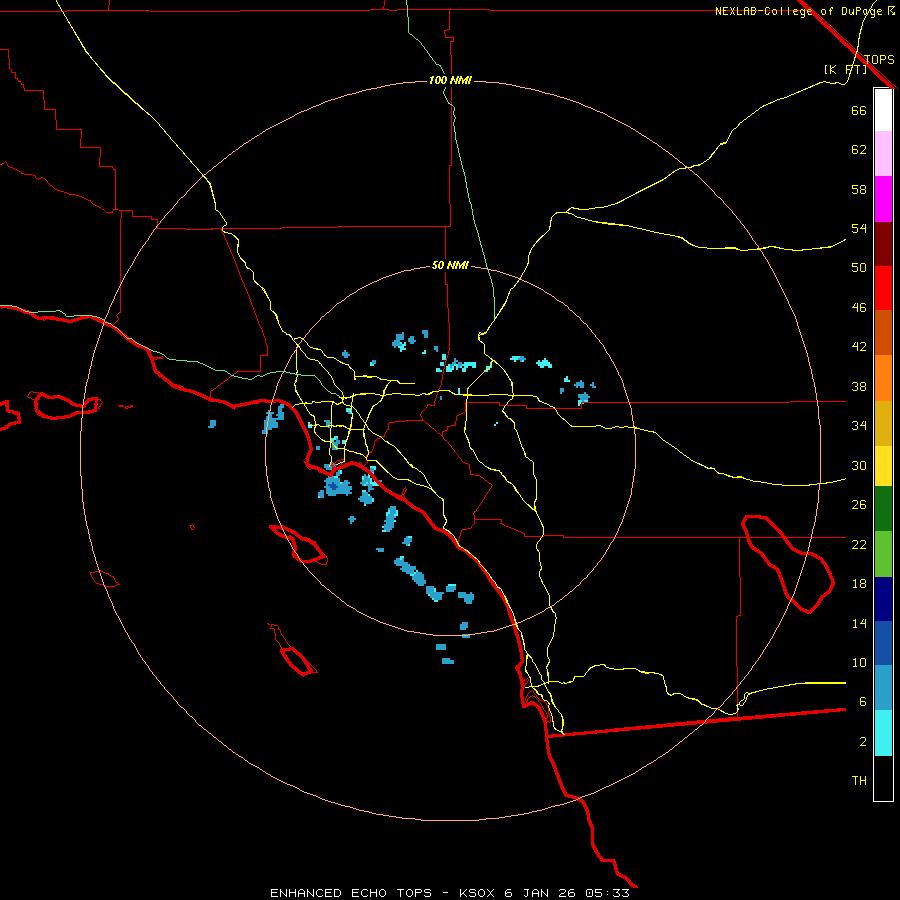The height and width of the screenshot is (900, 900).
Task: Click the 05:33 timestamp in the caption
Action: (x=607, y=893)
